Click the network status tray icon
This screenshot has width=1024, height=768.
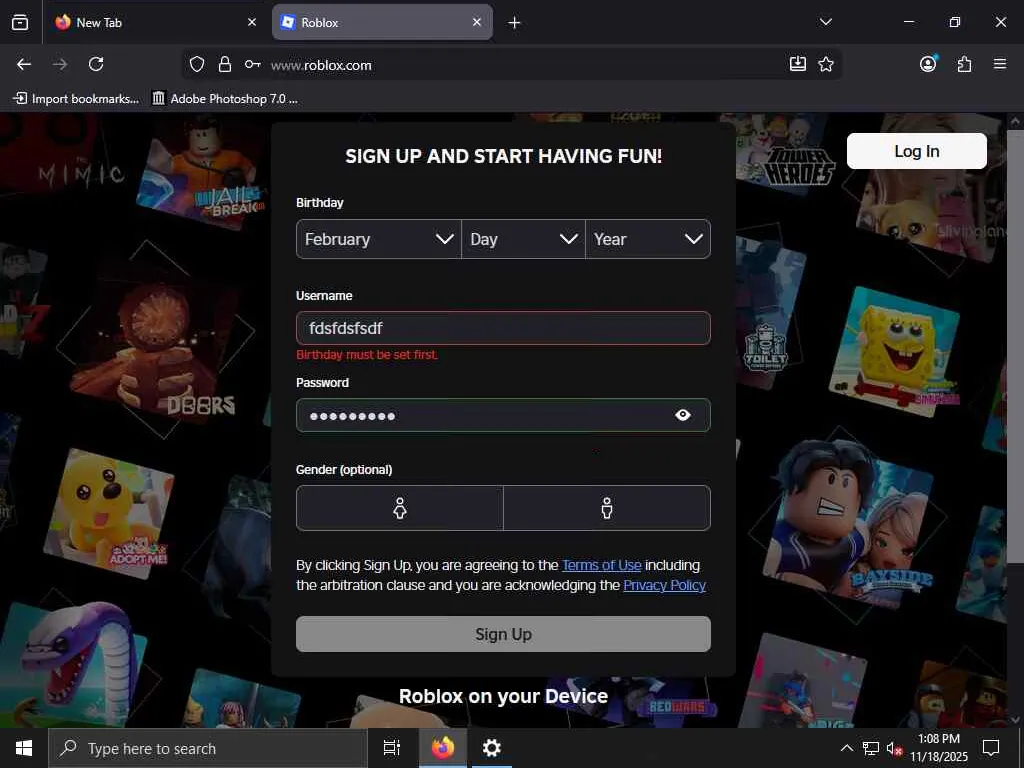pyautogui.click(x=871, y=748)
